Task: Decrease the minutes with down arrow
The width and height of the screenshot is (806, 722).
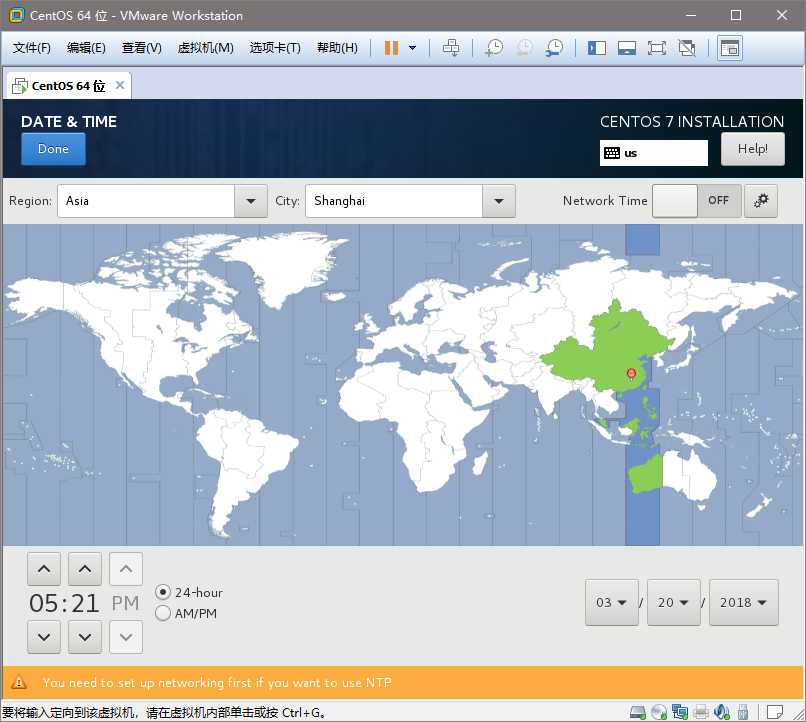Action: 85,637
